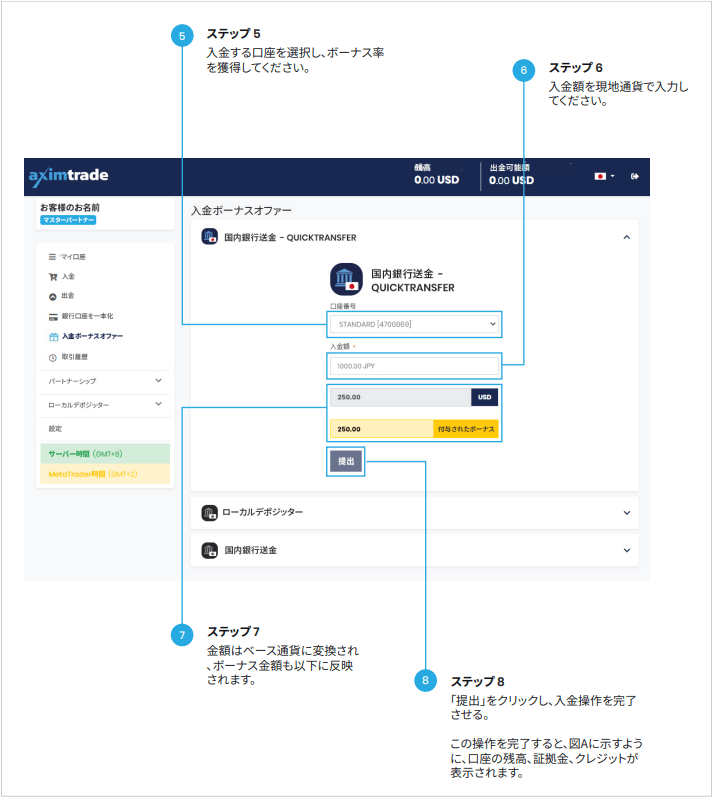This screenshot has height=797, width=713.
Task: Click the 入金ボーナスオファー page heading
Action: [241, 210]
